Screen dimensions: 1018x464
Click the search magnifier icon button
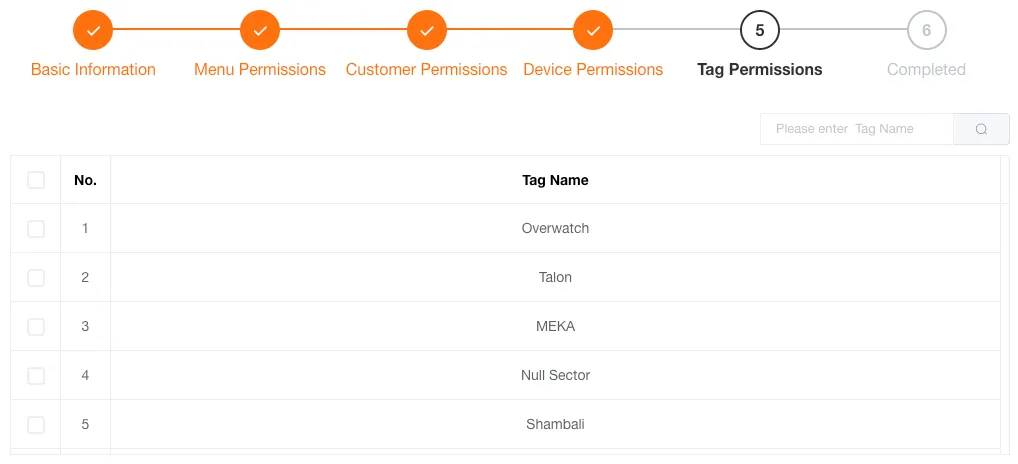click(x=981, y=129)
